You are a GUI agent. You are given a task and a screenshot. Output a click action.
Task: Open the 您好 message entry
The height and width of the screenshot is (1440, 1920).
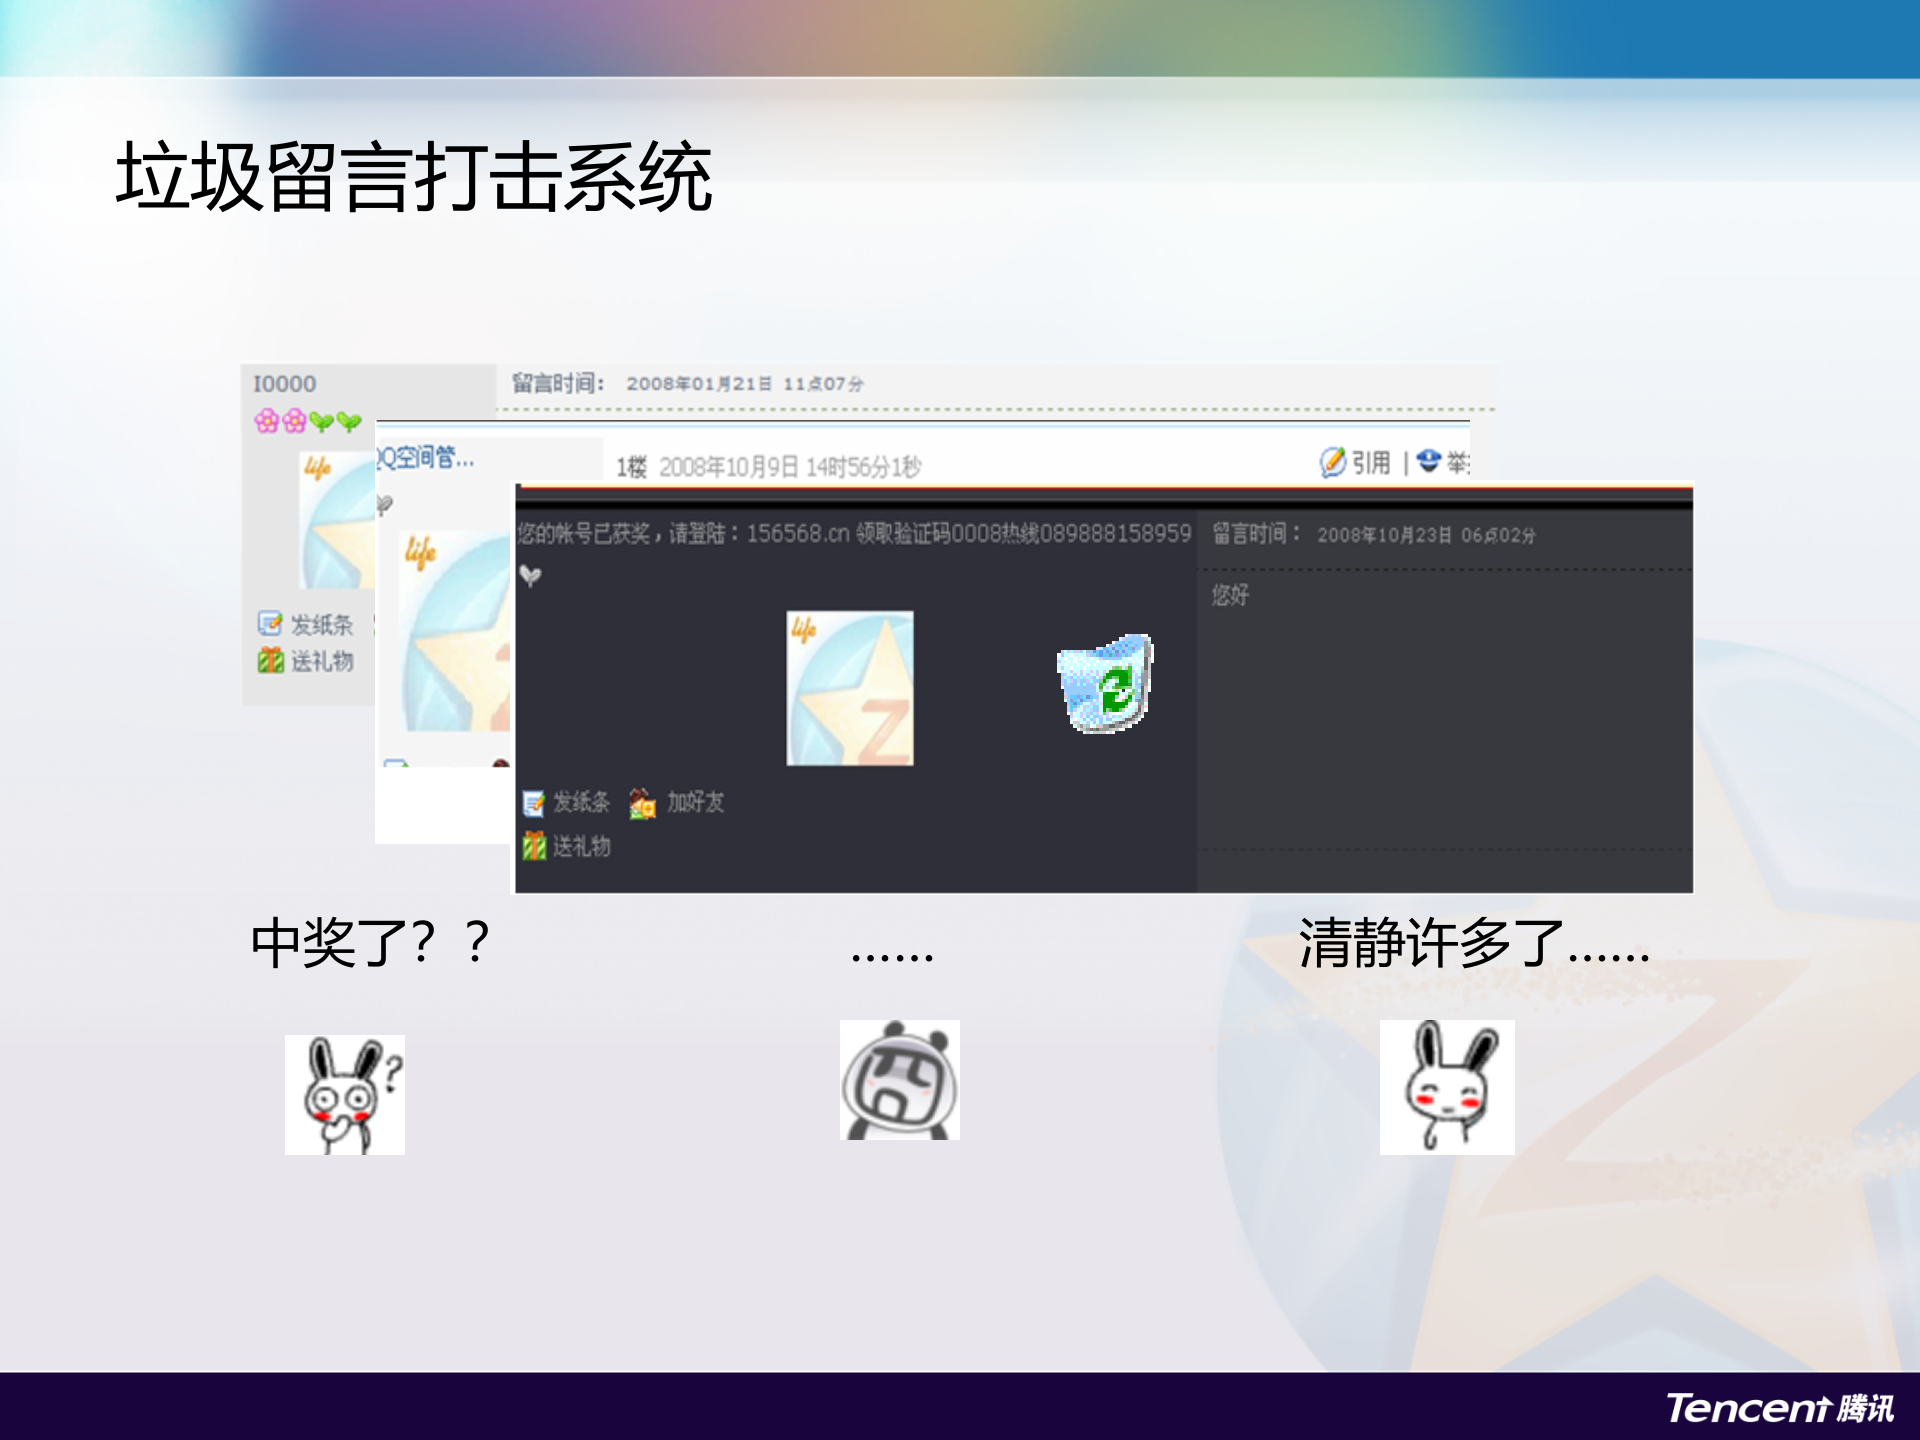coord(1228,593)
